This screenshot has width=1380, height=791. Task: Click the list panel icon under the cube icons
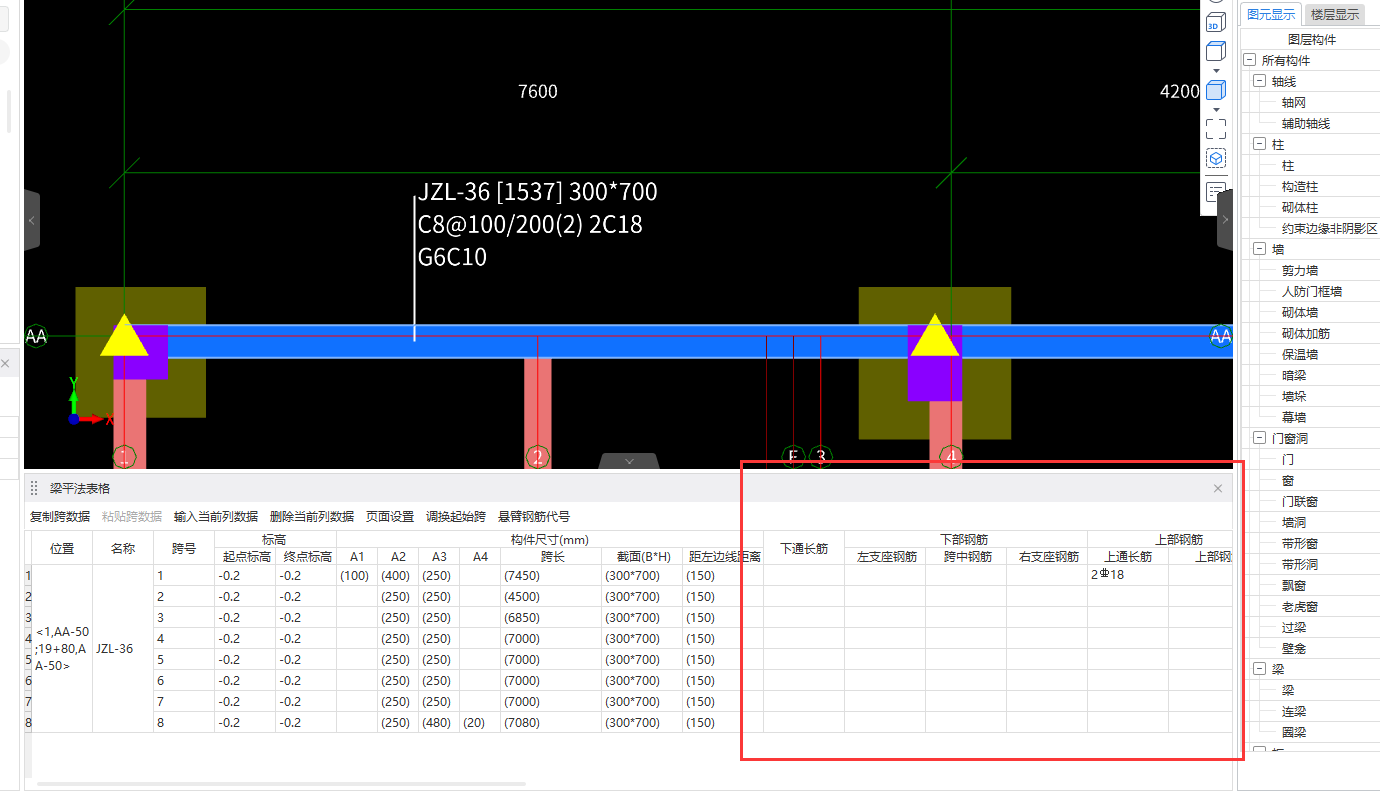coord(1215,191)
